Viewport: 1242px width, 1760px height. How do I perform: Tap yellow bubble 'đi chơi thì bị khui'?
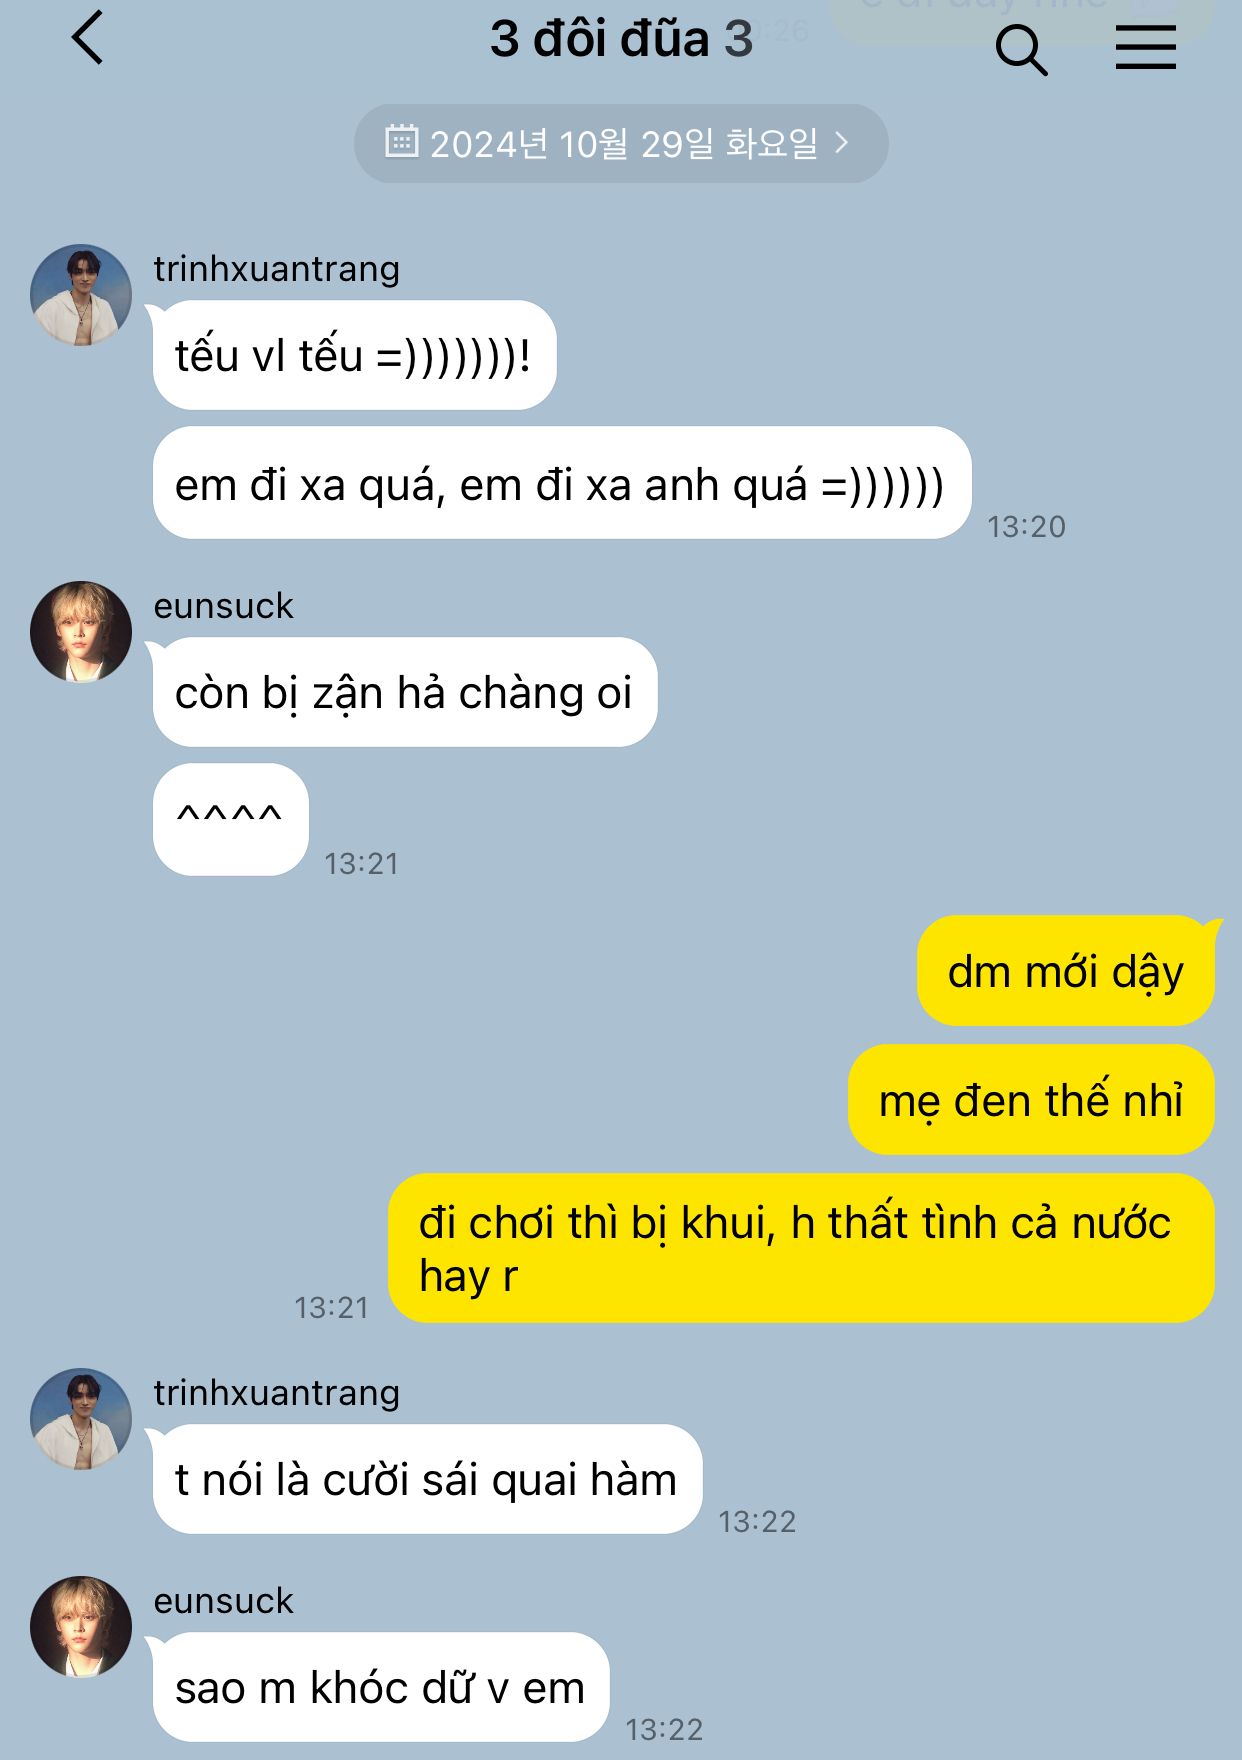[x=801, y=1248]
